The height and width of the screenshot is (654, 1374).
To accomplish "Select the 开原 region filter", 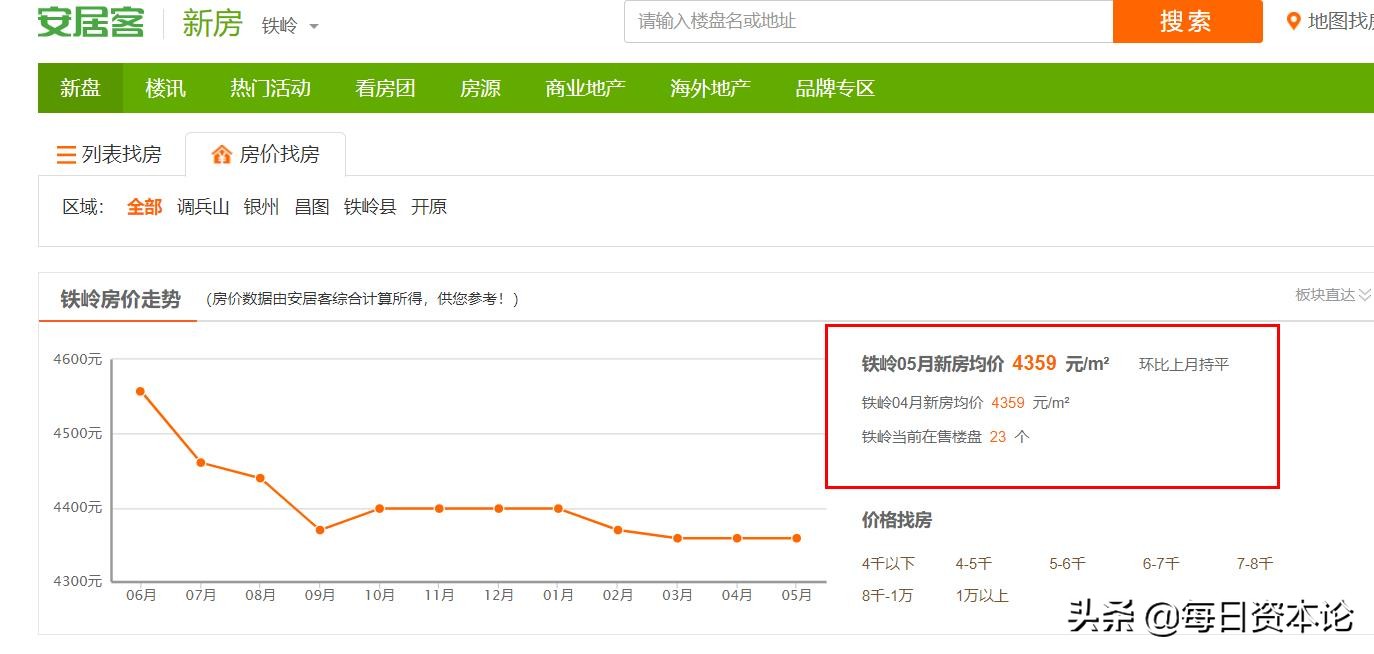I will coord(432,207).
